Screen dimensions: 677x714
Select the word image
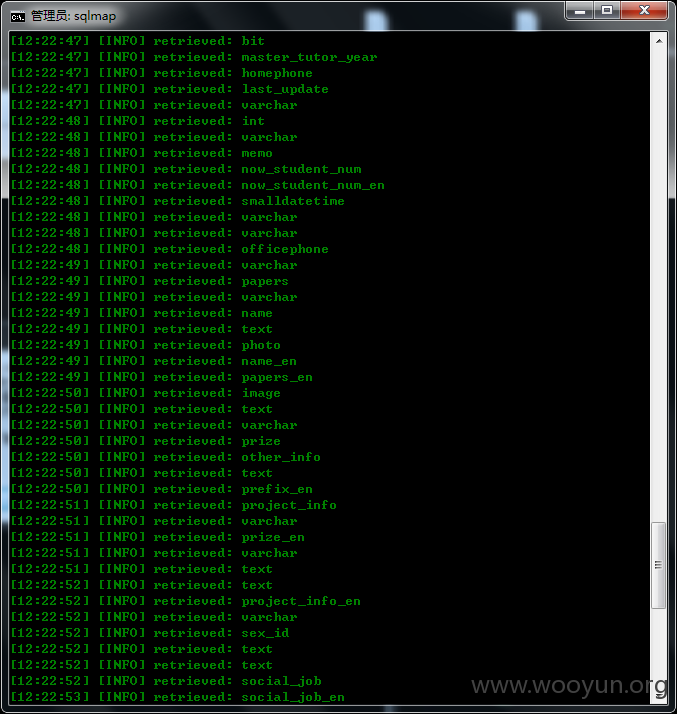click(x=261, y=393)
